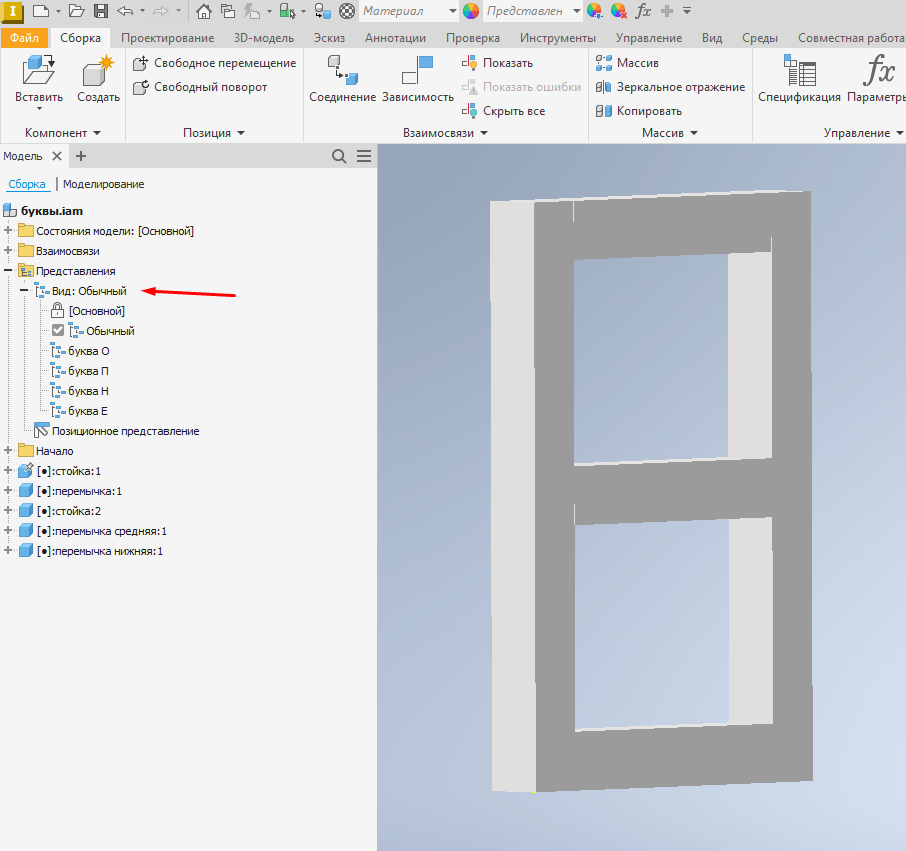Open fx parameters in quick toolbar
The height and width of the screenshot is (851, 906).
pos(643,10)
